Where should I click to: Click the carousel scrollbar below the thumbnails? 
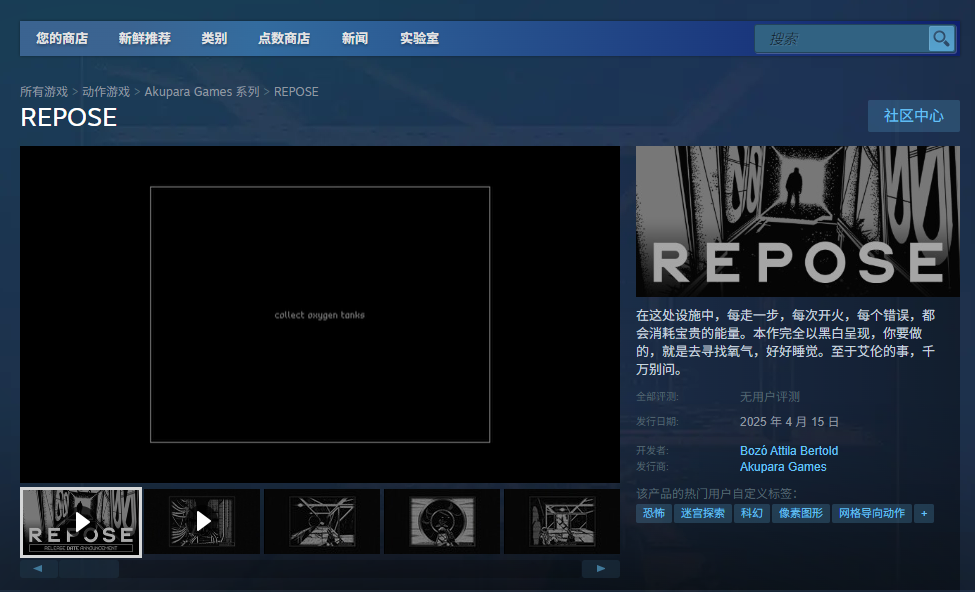click(x=89, y=568)
